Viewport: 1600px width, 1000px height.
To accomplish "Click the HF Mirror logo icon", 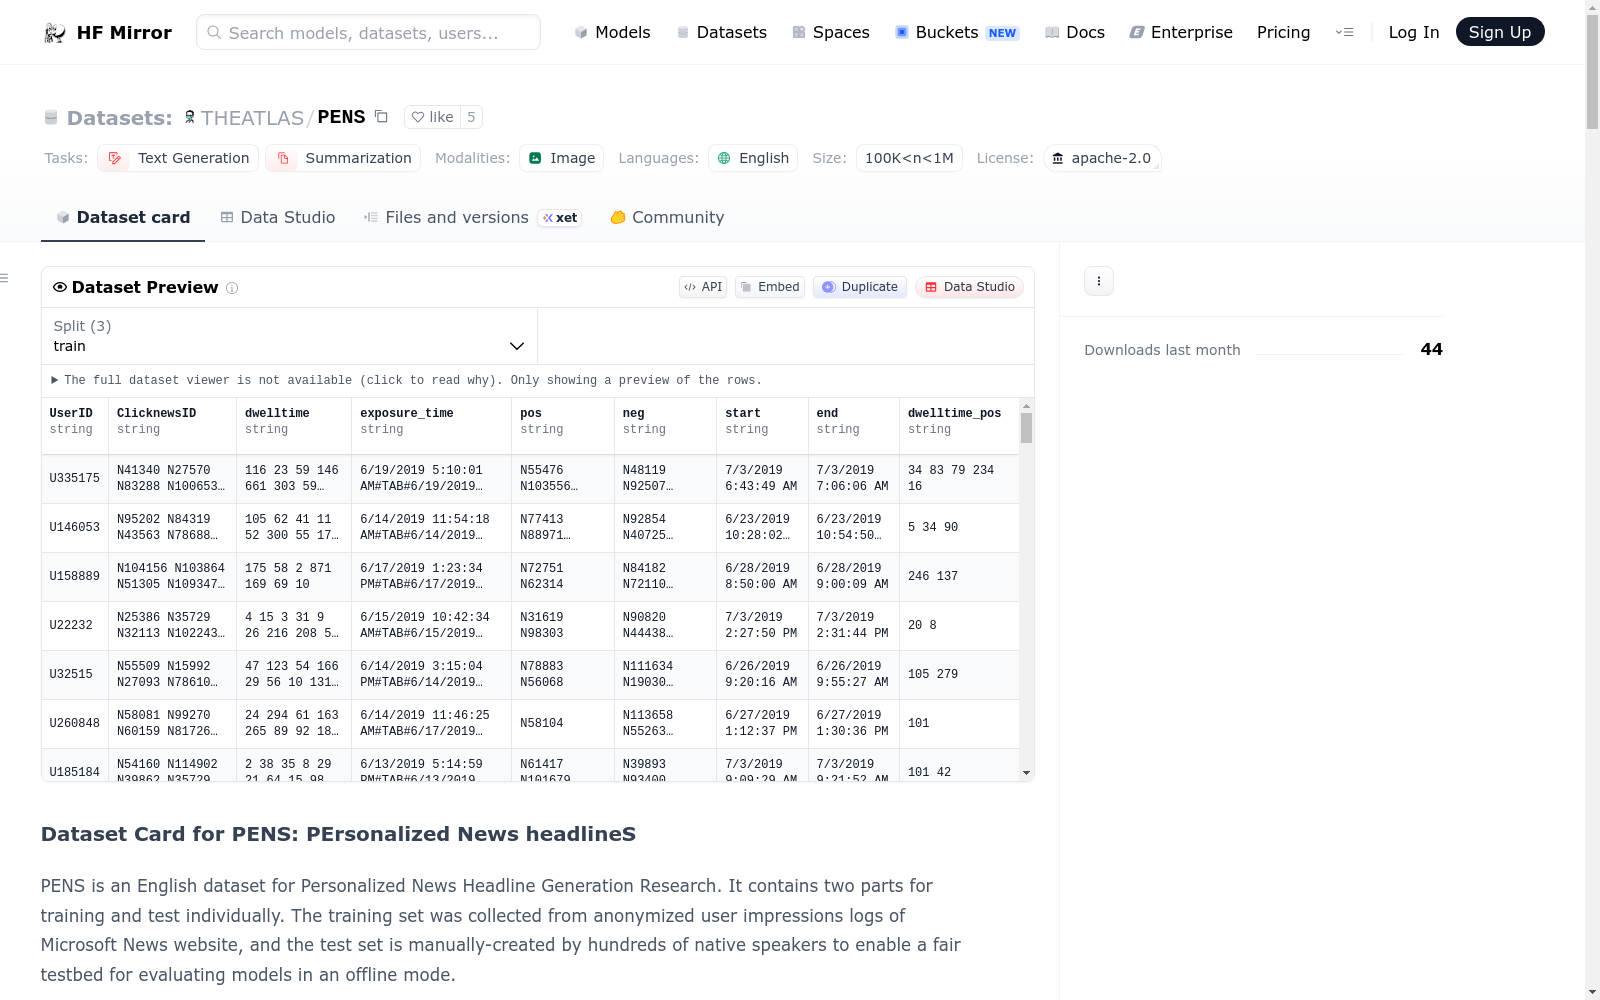I will (55, 33).
